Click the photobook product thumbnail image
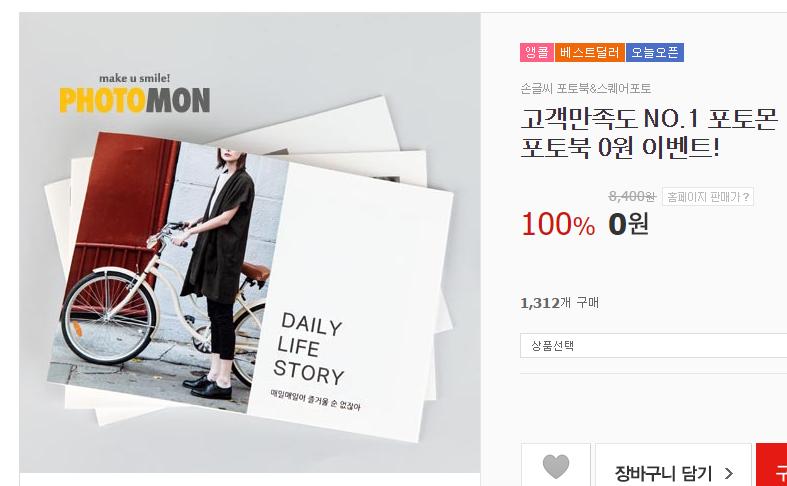Screen dimensions: 787x486 tap(250, 242)
